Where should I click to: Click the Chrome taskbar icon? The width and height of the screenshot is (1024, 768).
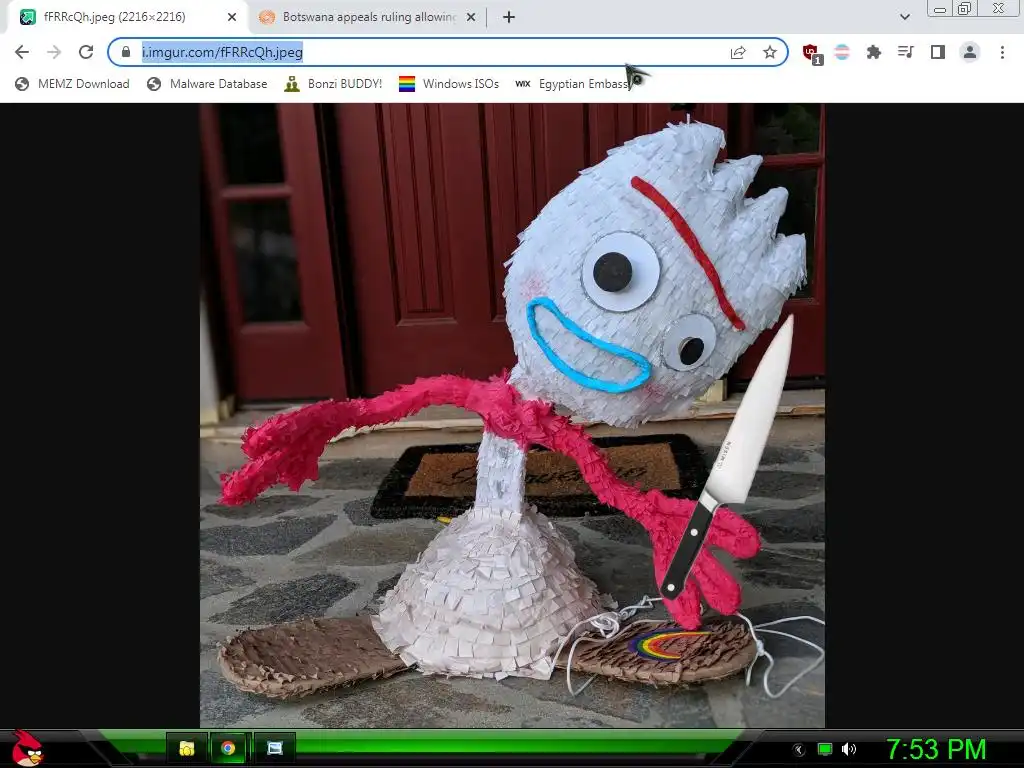228,748
